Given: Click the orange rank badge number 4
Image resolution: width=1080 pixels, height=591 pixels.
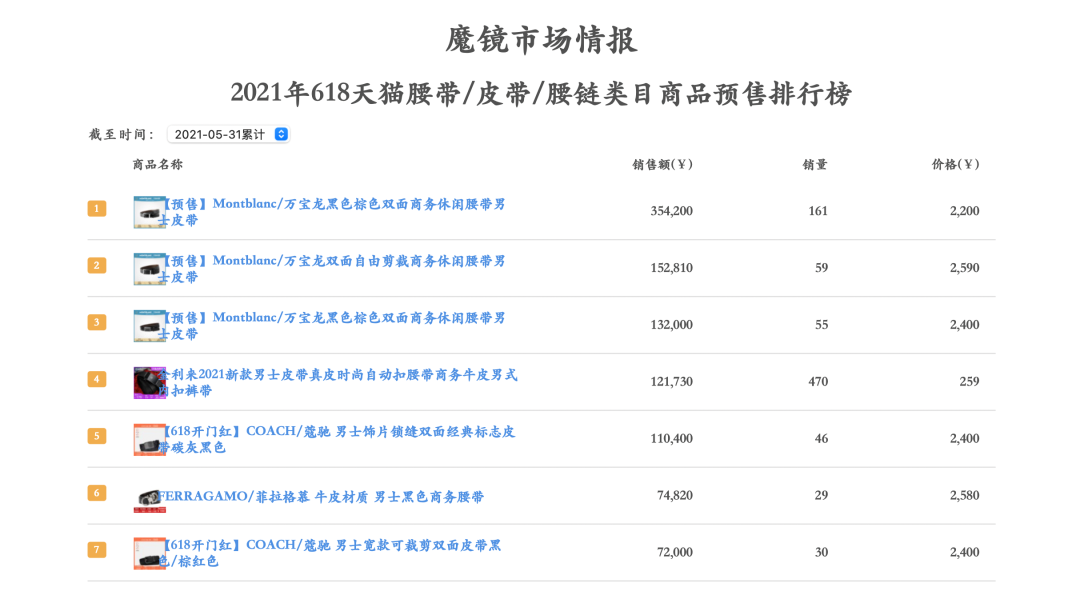Looking at the screenshot, I should tap(97, 379).
